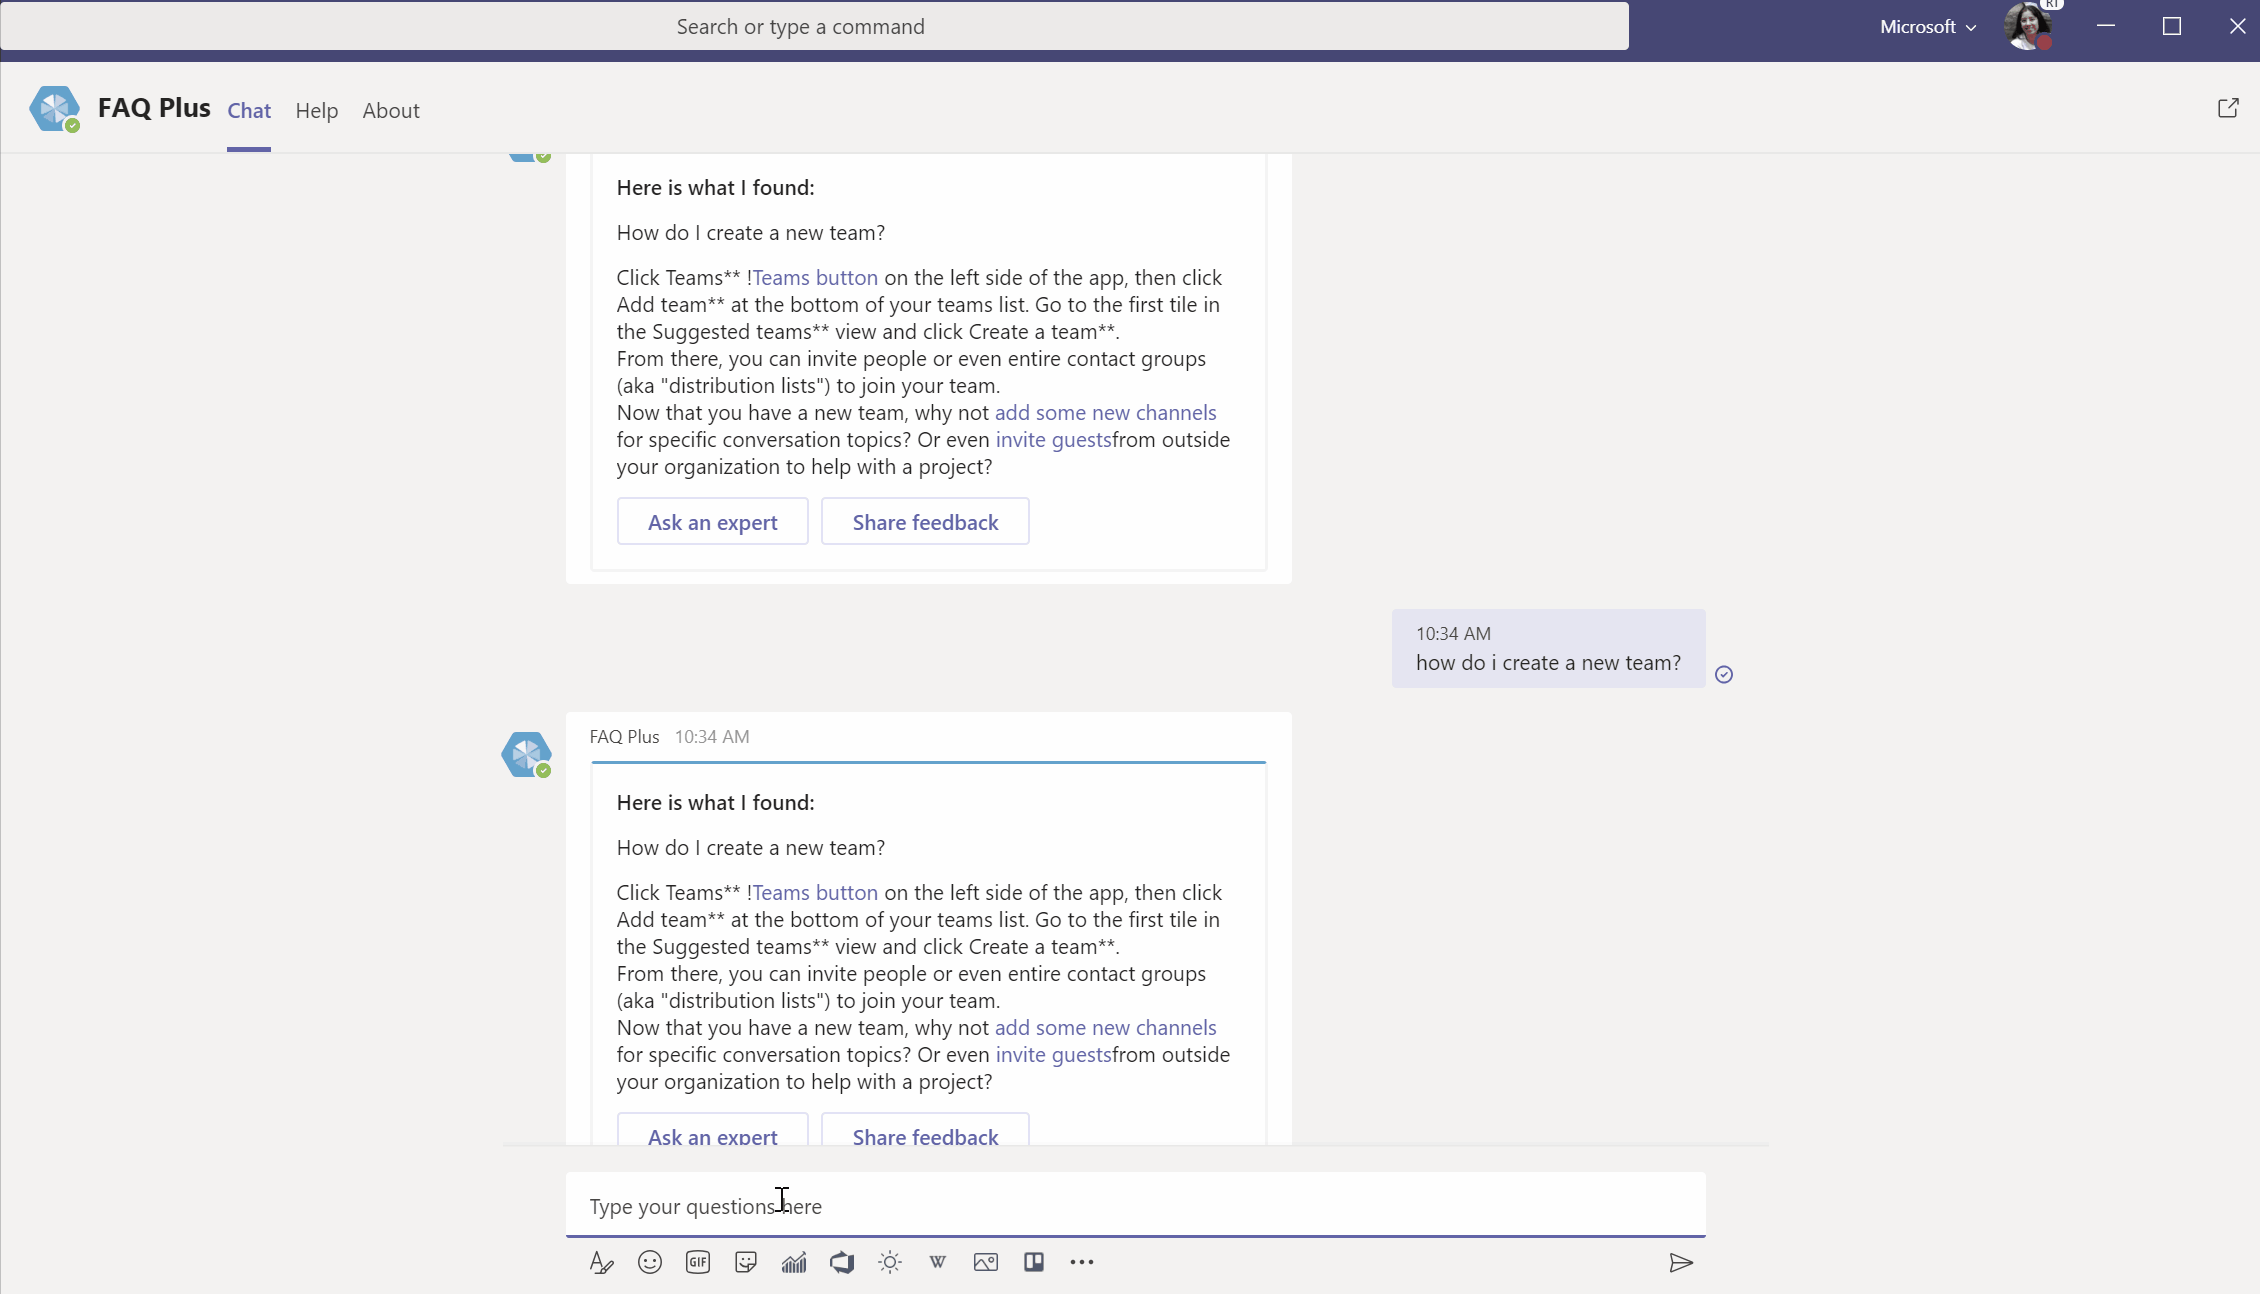This screenshot has height=1294, width=2260.
Task: Click the more options ellipsis icon
Action: coord(1082,1261)
